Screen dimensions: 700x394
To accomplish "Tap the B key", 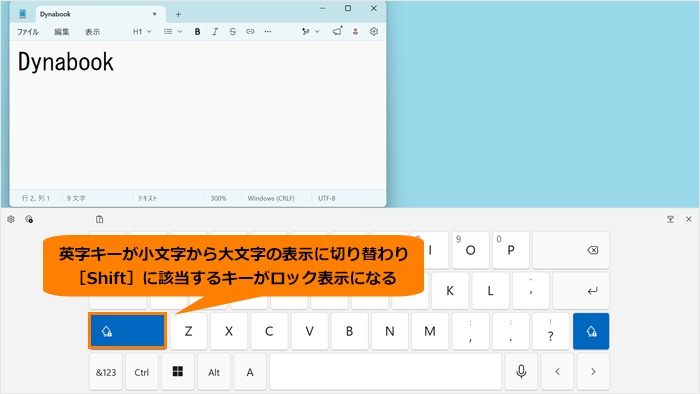I will tap(350, 331).
